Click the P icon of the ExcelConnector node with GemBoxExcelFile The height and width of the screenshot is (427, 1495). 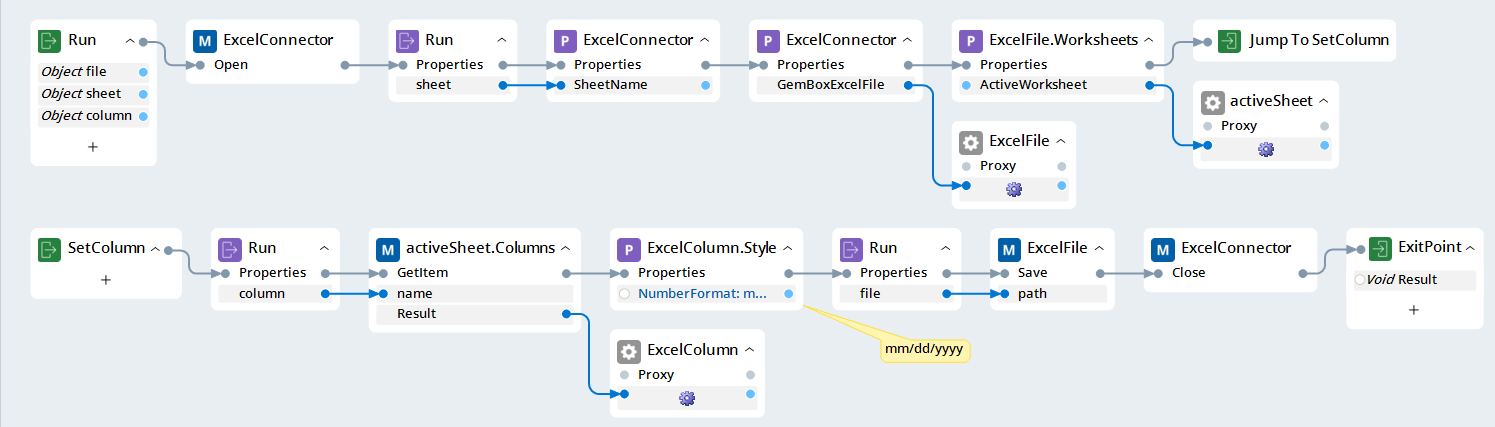[768, 40]
